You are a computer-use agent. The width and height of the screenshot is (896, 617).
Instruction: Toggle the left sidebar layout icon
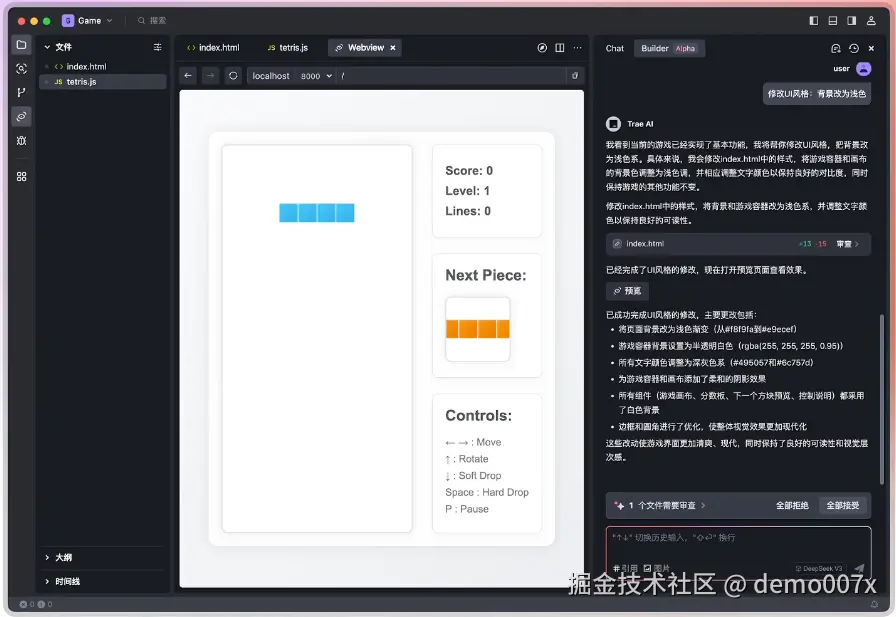(x=814, y=21)
